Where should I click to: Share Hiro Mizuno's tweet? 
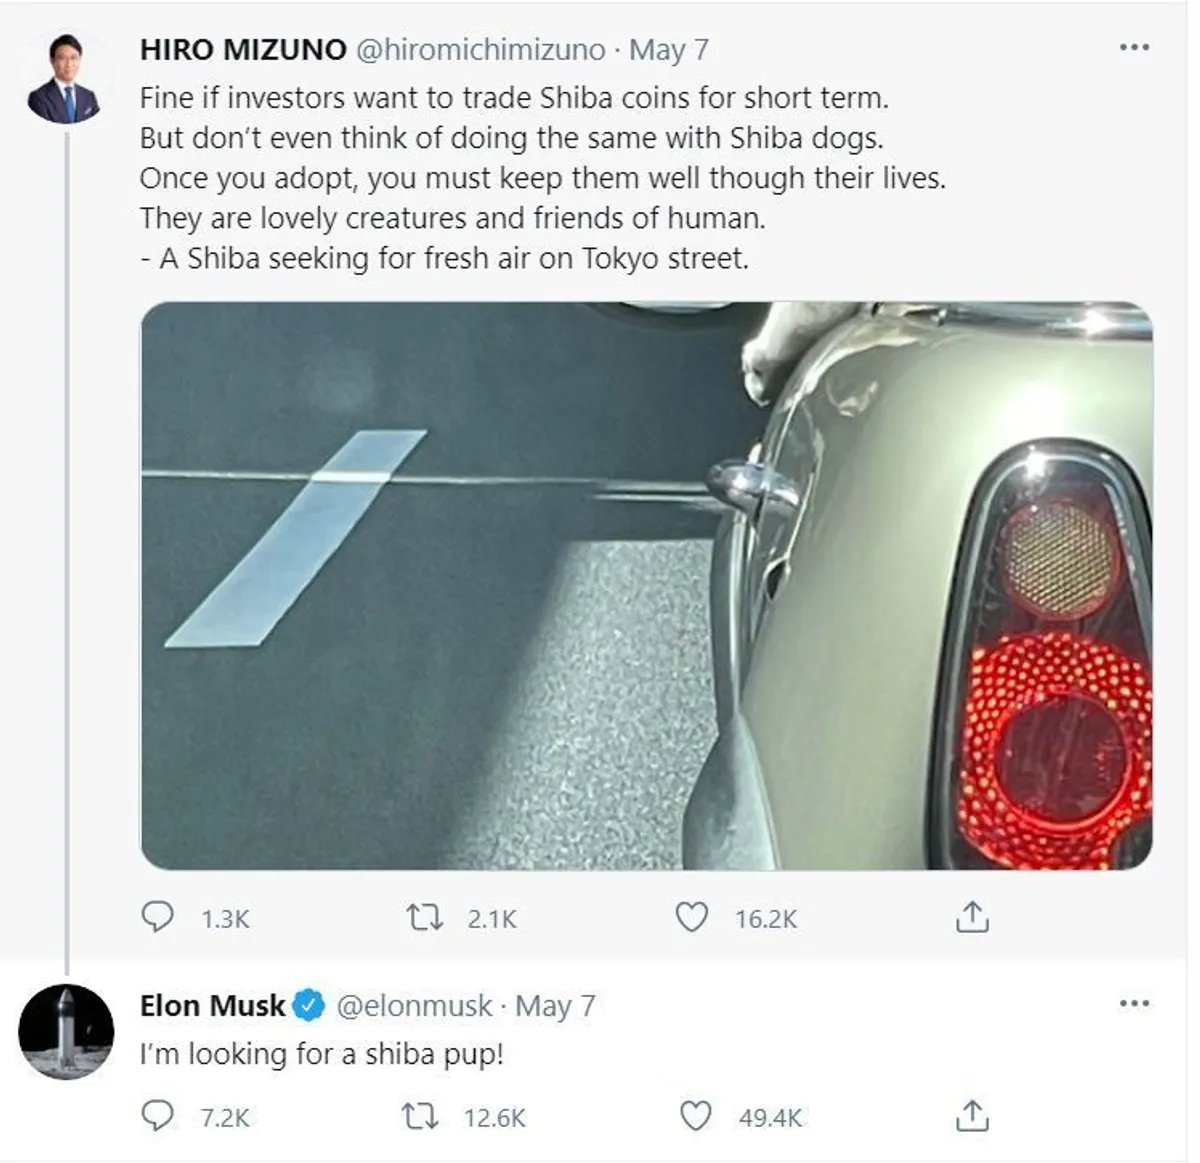(972, 918)
